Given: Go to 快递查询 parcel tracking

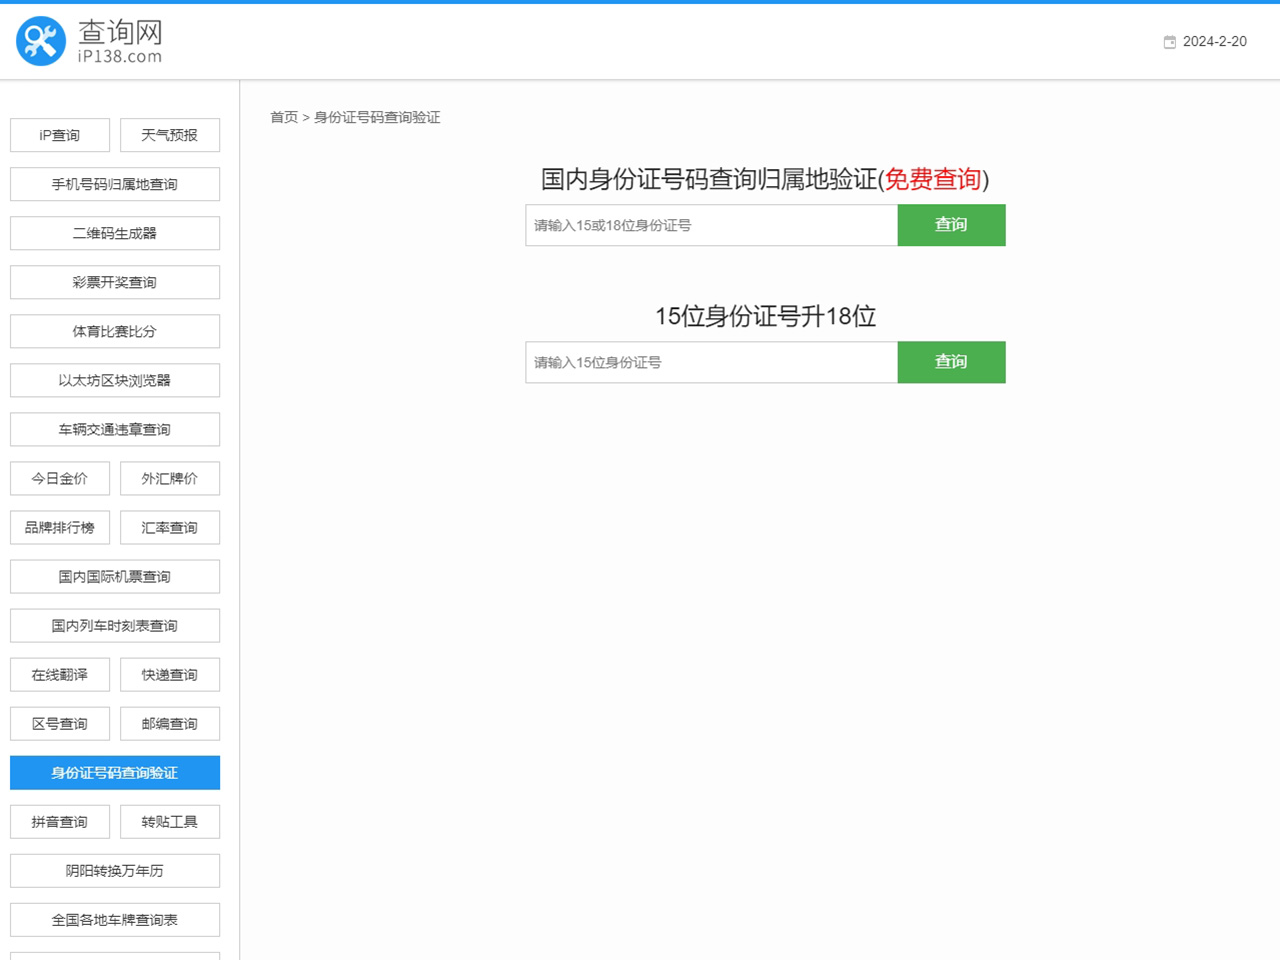Looking at the screenshot, I should [169, 674].
